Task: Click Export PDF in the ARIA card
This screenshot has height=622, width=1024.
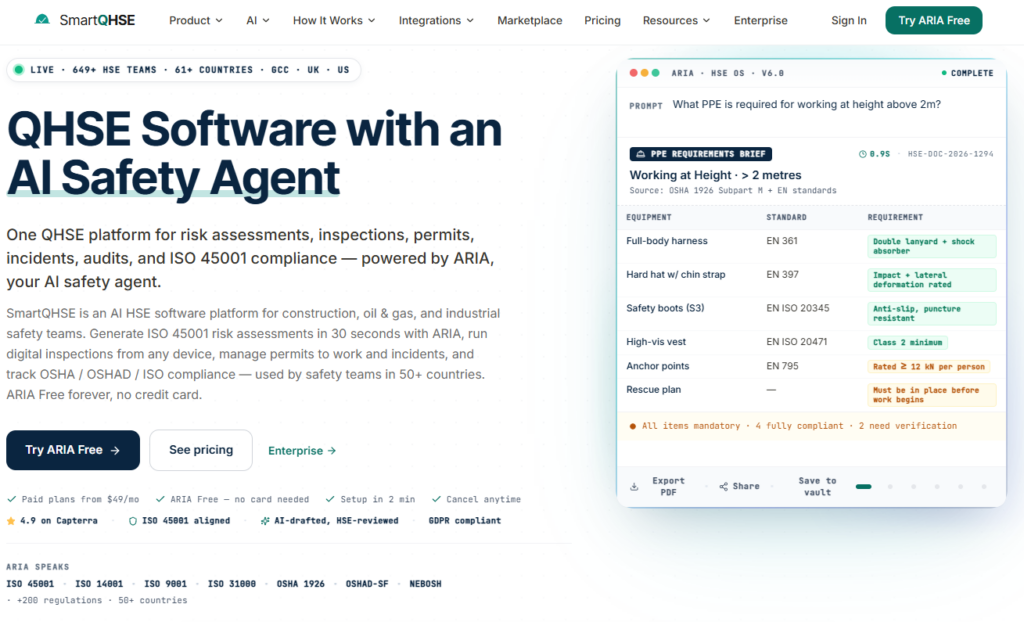Action: 658,486
